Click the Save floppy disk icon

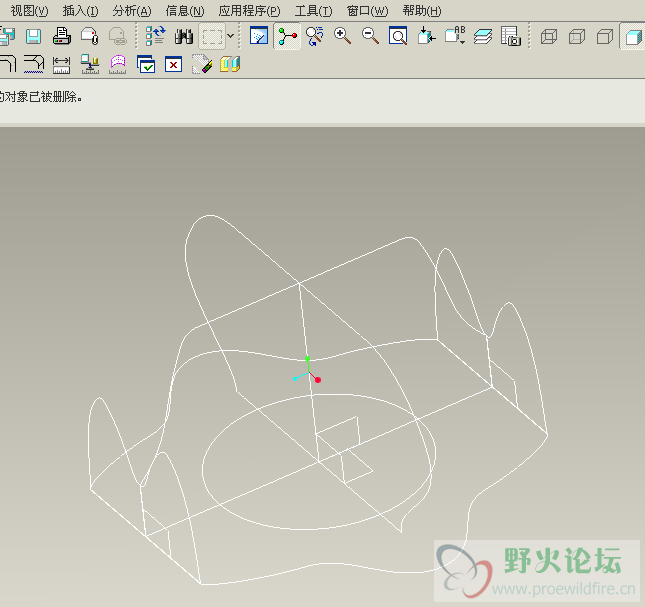(34, 37)
